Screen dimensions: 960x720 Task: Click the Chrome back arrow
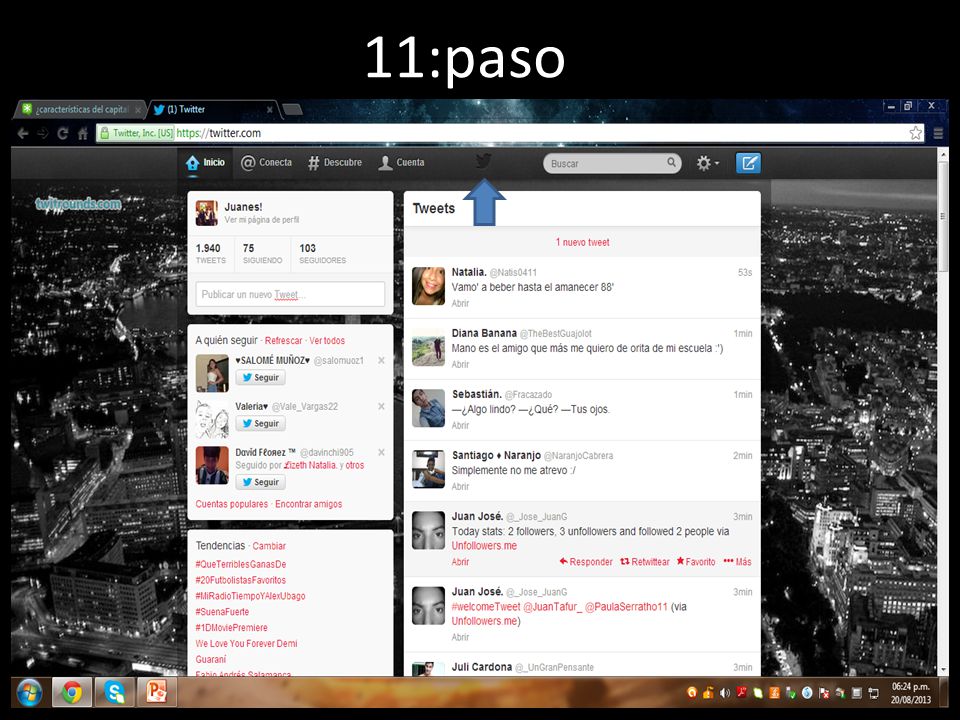click(23, 133)
